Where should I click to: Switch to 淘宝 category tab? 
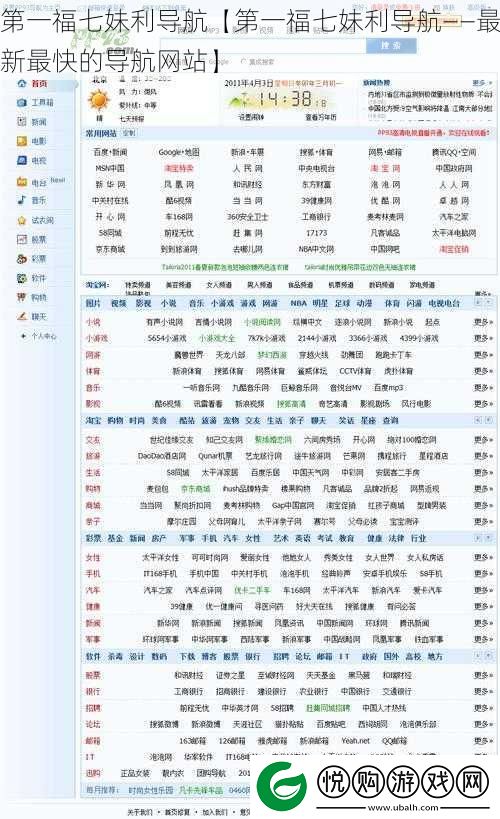(x=93, y=420)
